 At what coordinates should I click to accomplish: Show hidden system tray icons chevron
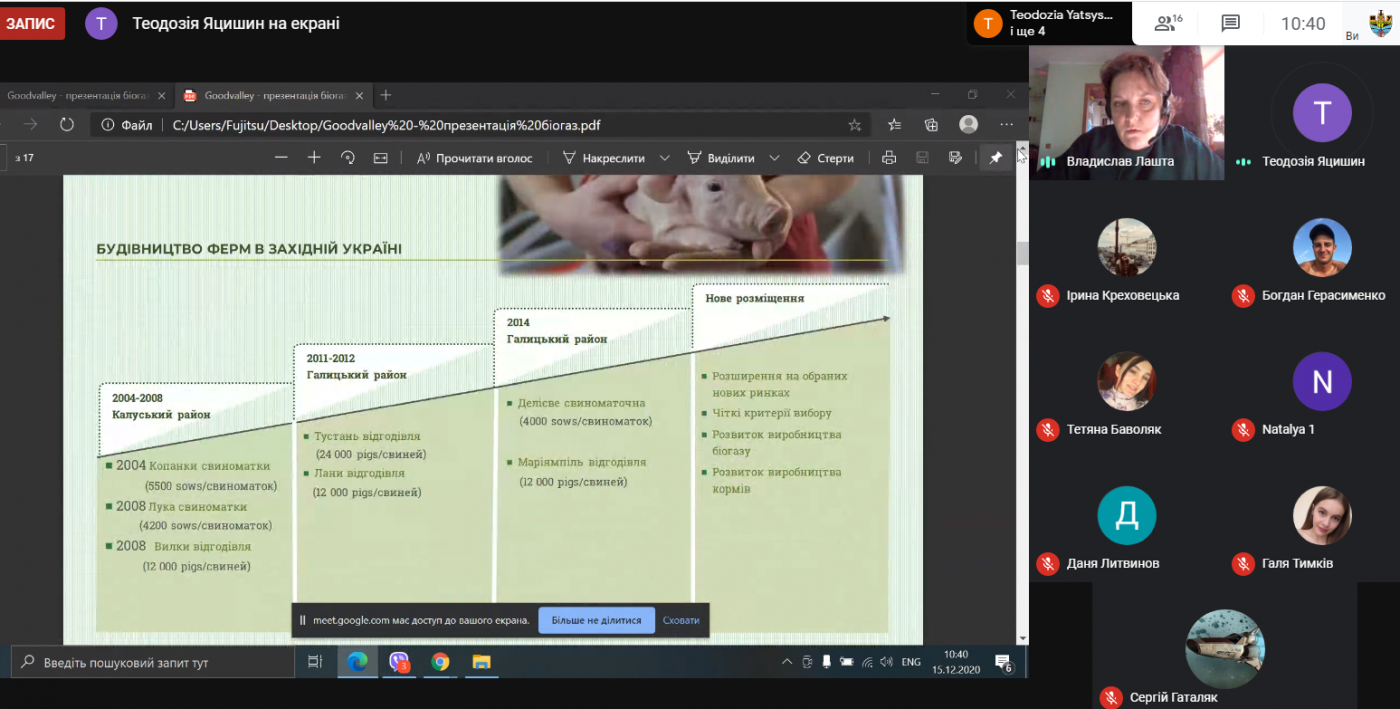(x=787, y=662)
